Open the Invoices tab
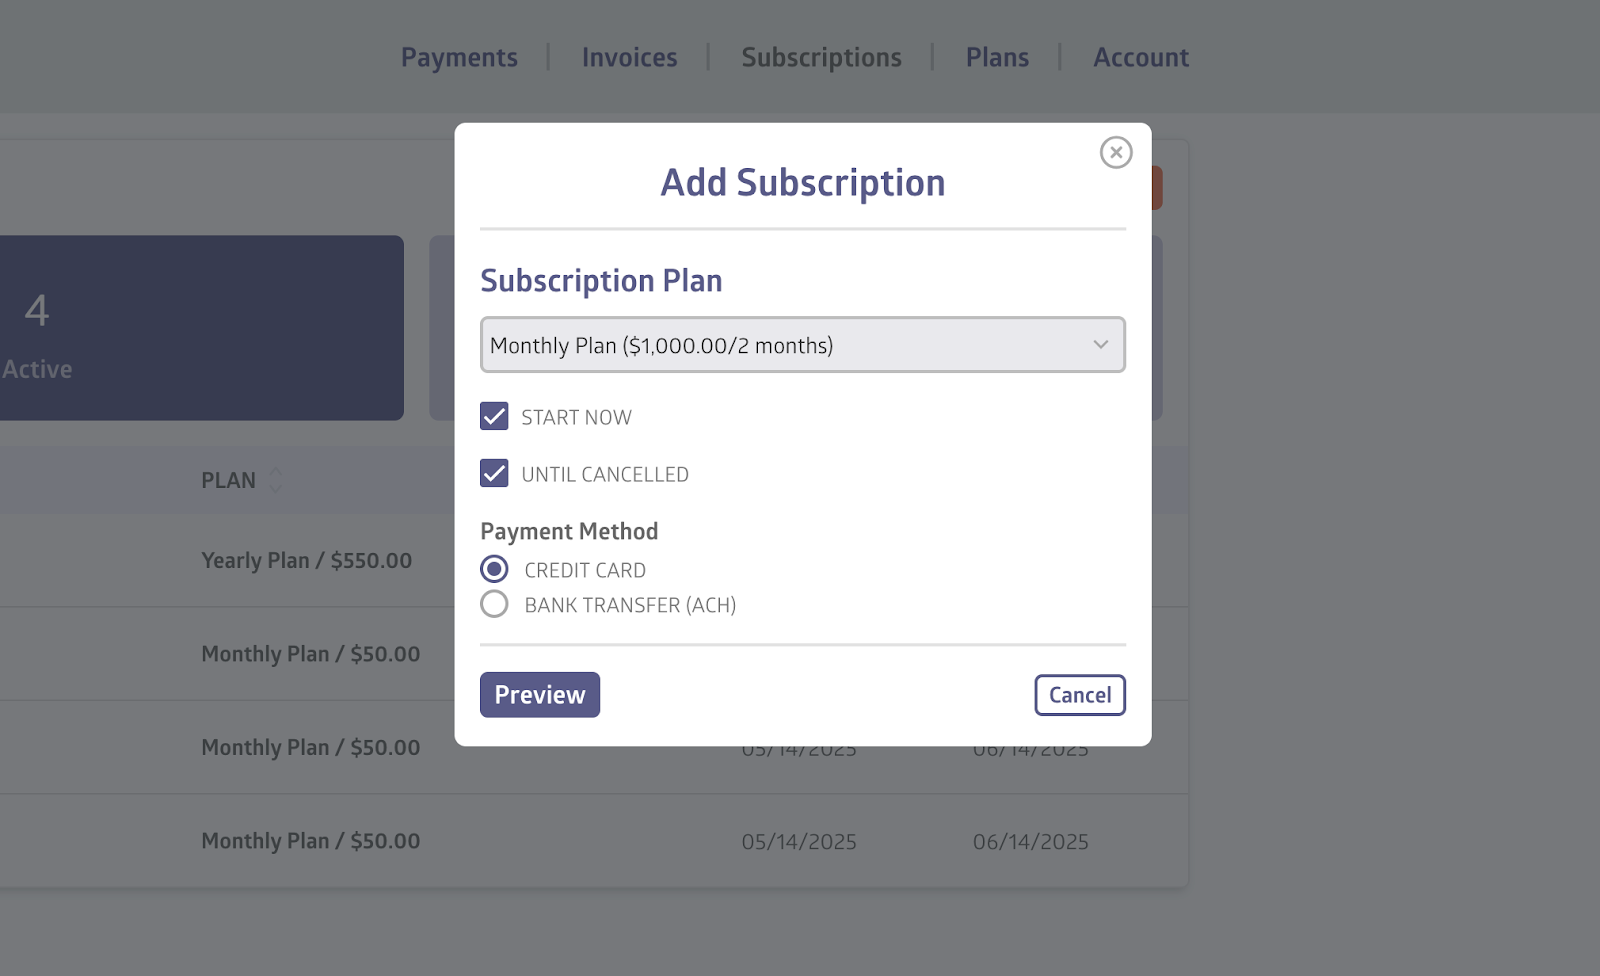 629,58
